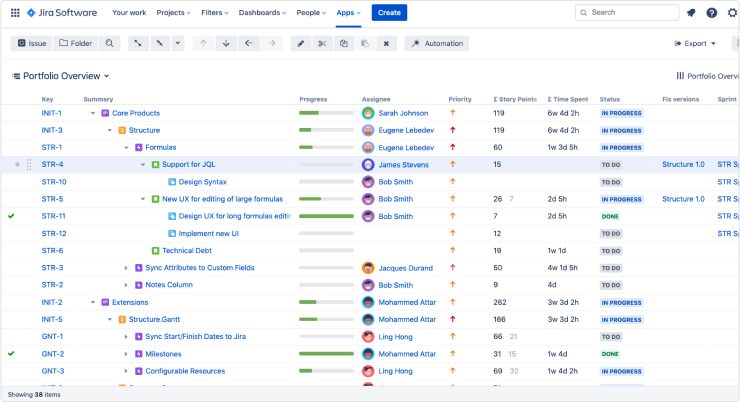The image size is (740, 402).
Task: Open the Export dropdown
Action: (x=695, y=44)
